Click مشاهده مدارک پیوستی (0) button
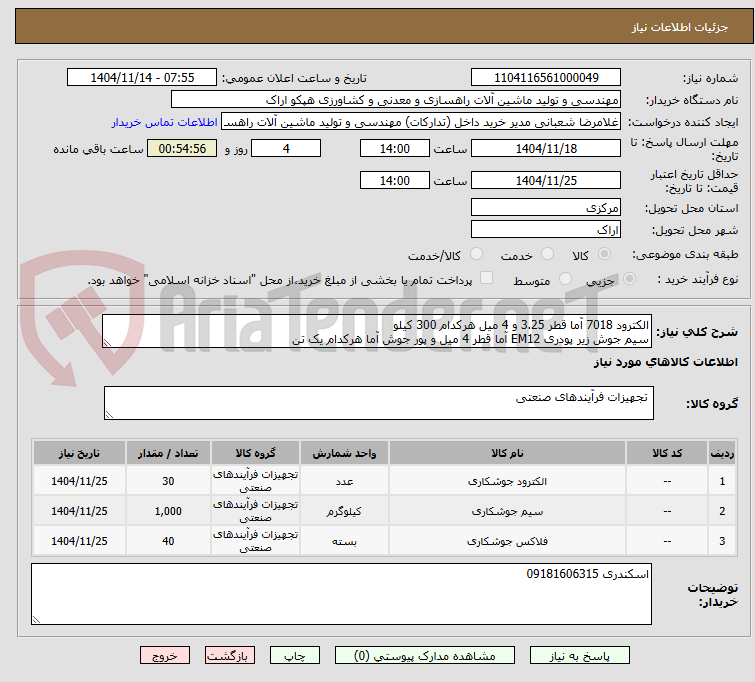 [x=425, y=656]
